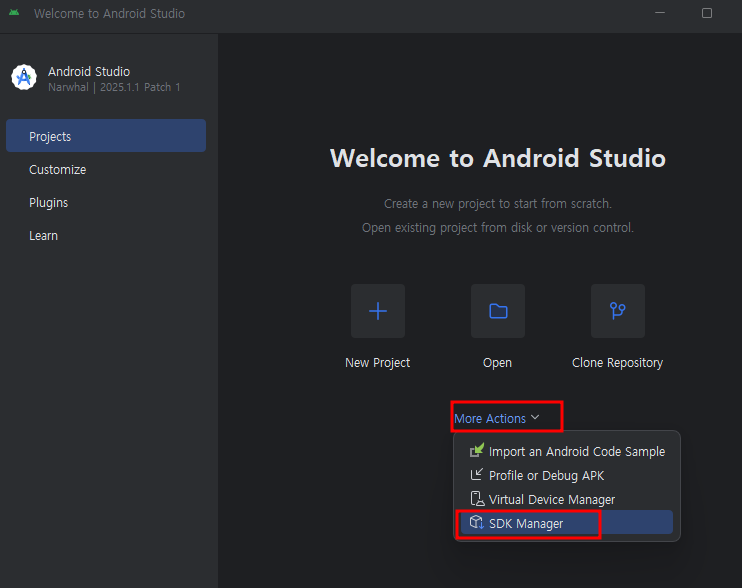Maximize the Android Studio window

(x=707, y=13)
